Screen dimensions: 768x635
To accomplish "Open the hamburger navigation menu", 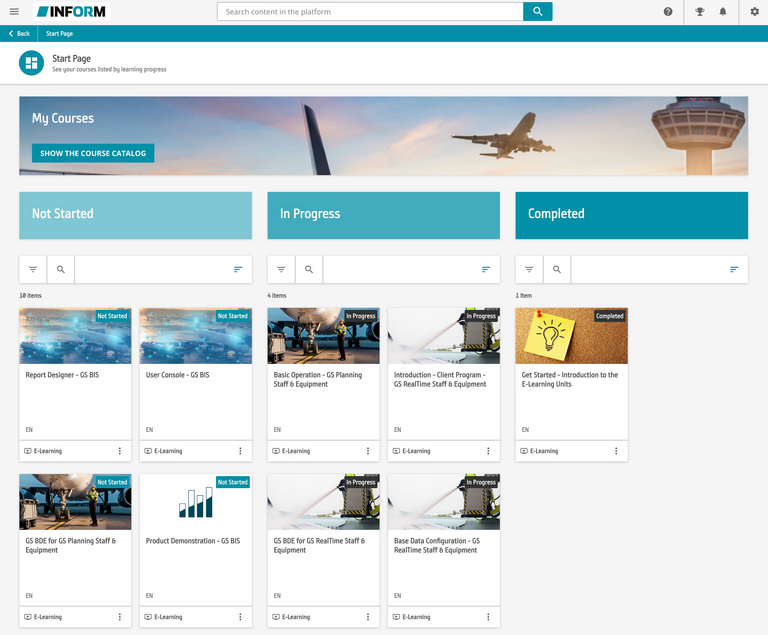I will click(x=14, y=11).
